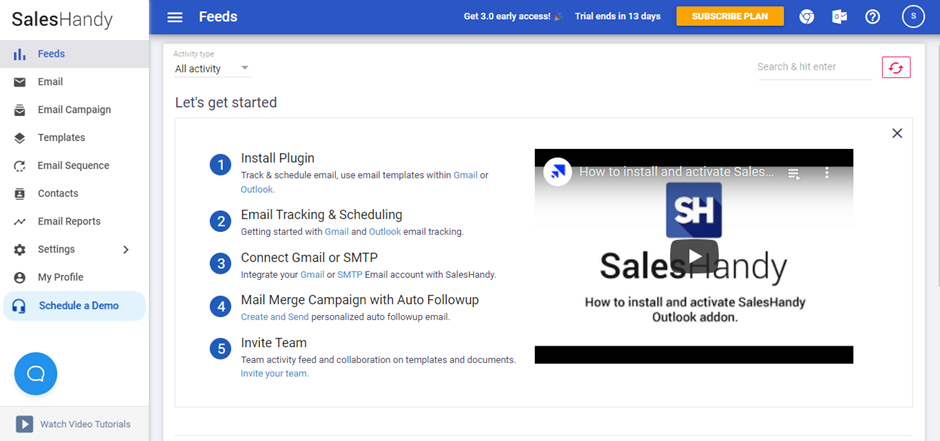Viewport: 940px width, 441px height.
Task: Open the video's more options dots
Action: pos(827,173)
